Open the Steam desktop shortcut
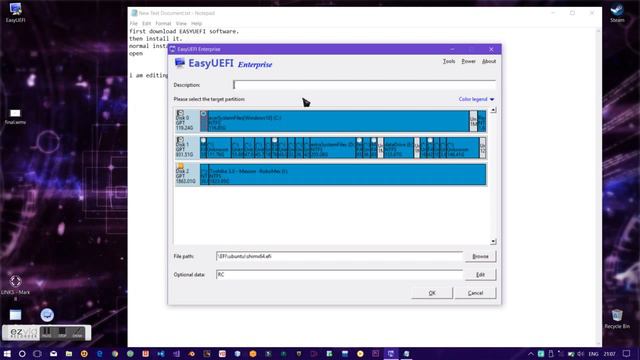The width and height of the screenshot is (640, 360). (617, 12)
